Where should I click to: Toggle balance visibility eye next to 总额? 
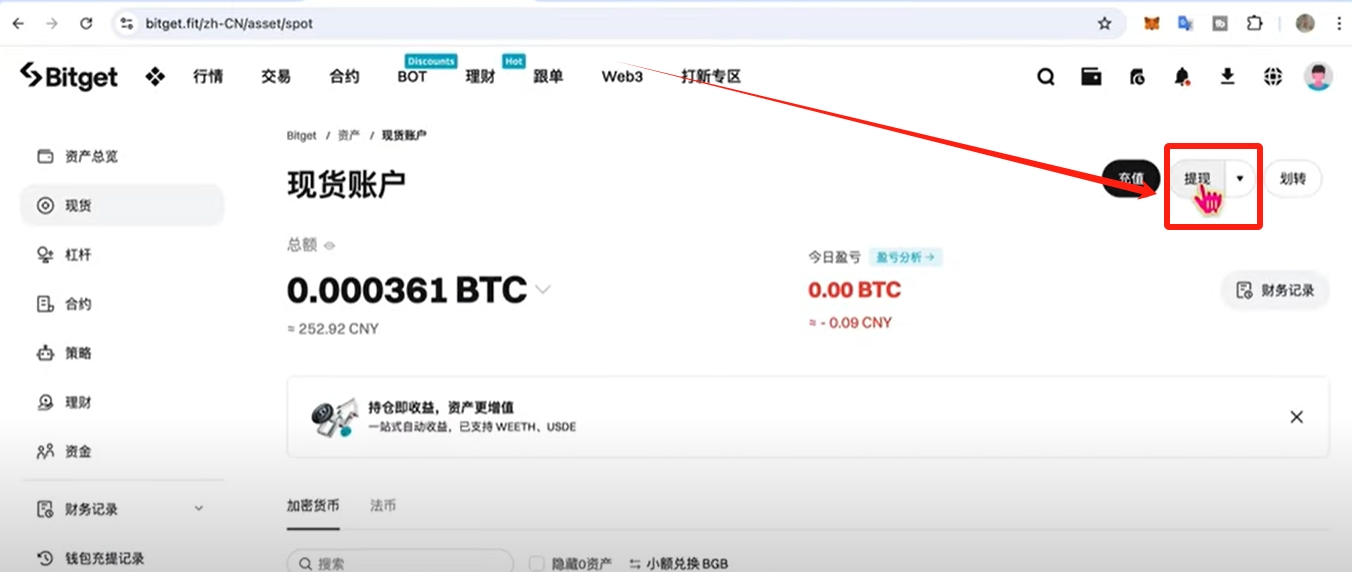coord(329,245)
